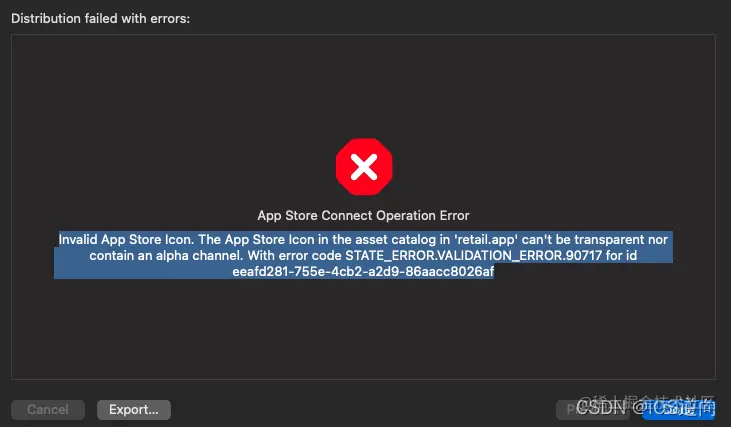Click the word transparent in the message
The width and height of the screenshot is (731, 427).
pos(609,240)
